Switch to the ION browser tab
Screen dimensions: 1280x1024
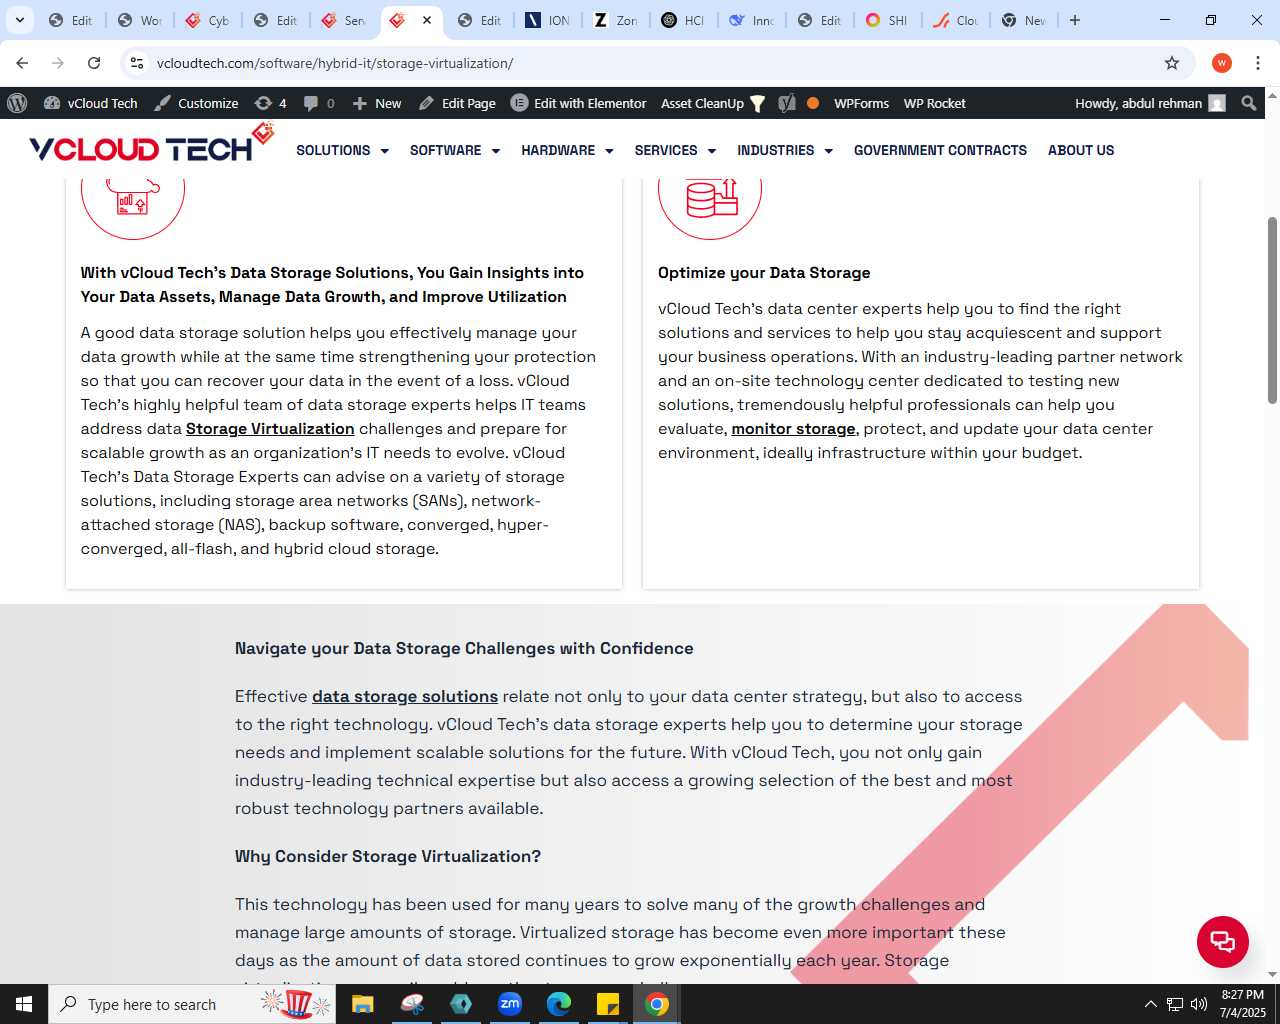(548, 20)
